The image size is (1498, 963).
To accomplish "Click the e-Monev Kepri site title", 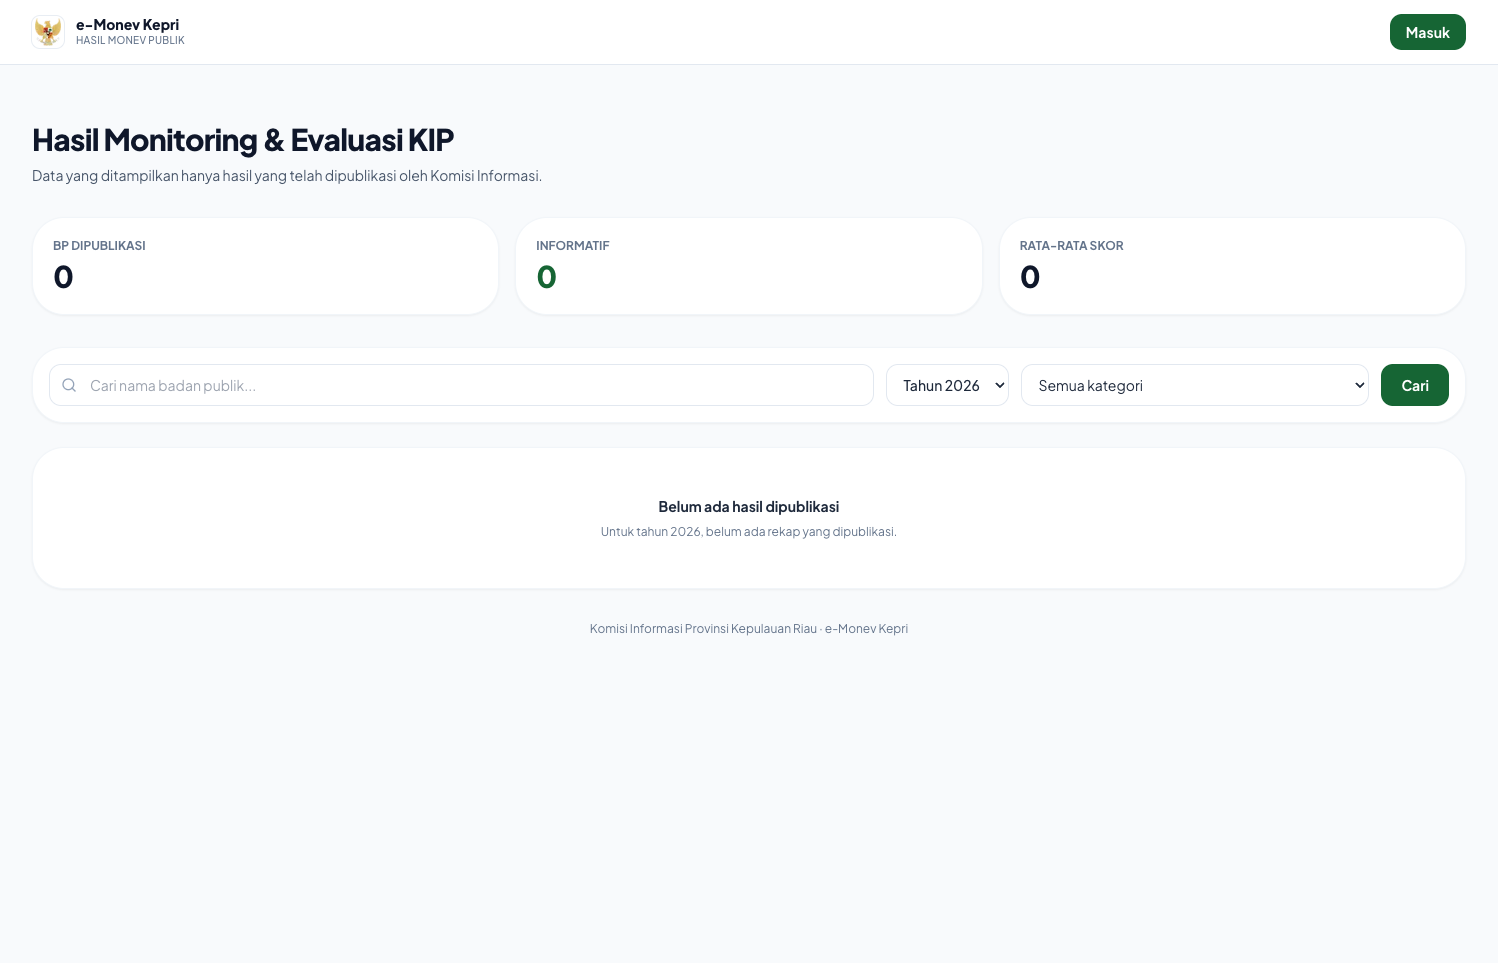I will point(128,25).
